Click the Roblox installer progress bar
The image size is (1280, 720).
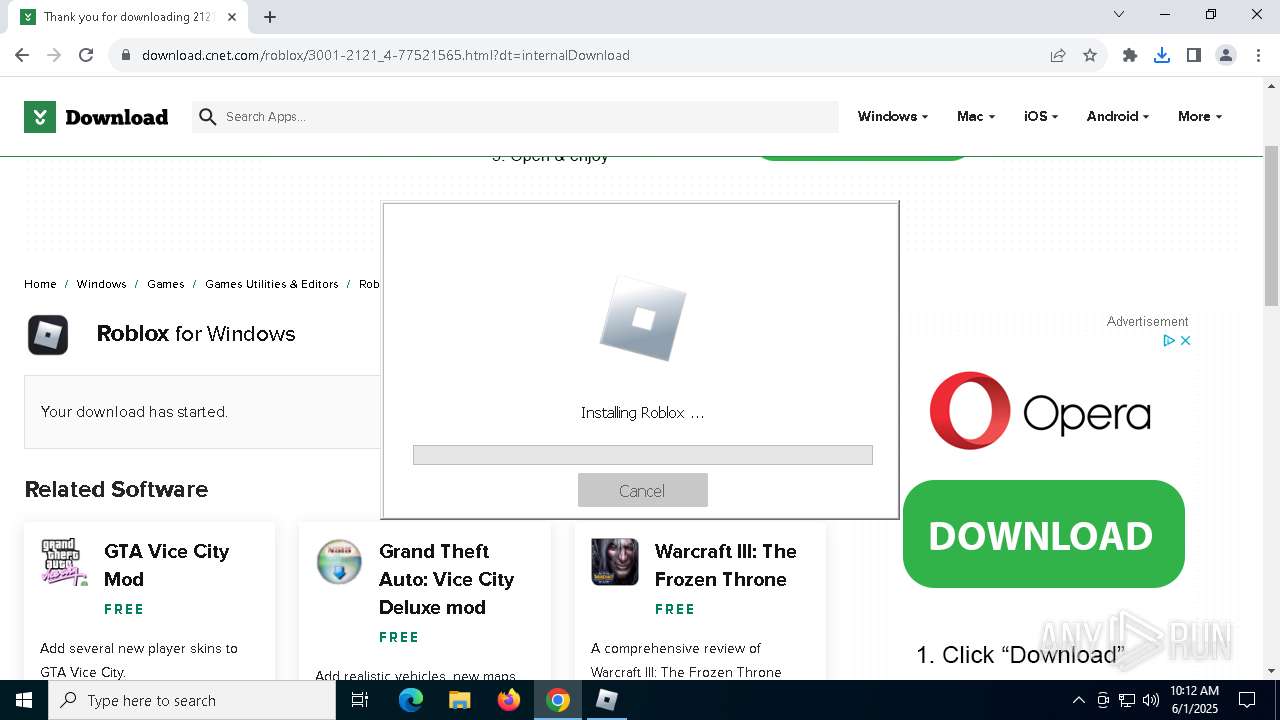[x=643, y=455]
